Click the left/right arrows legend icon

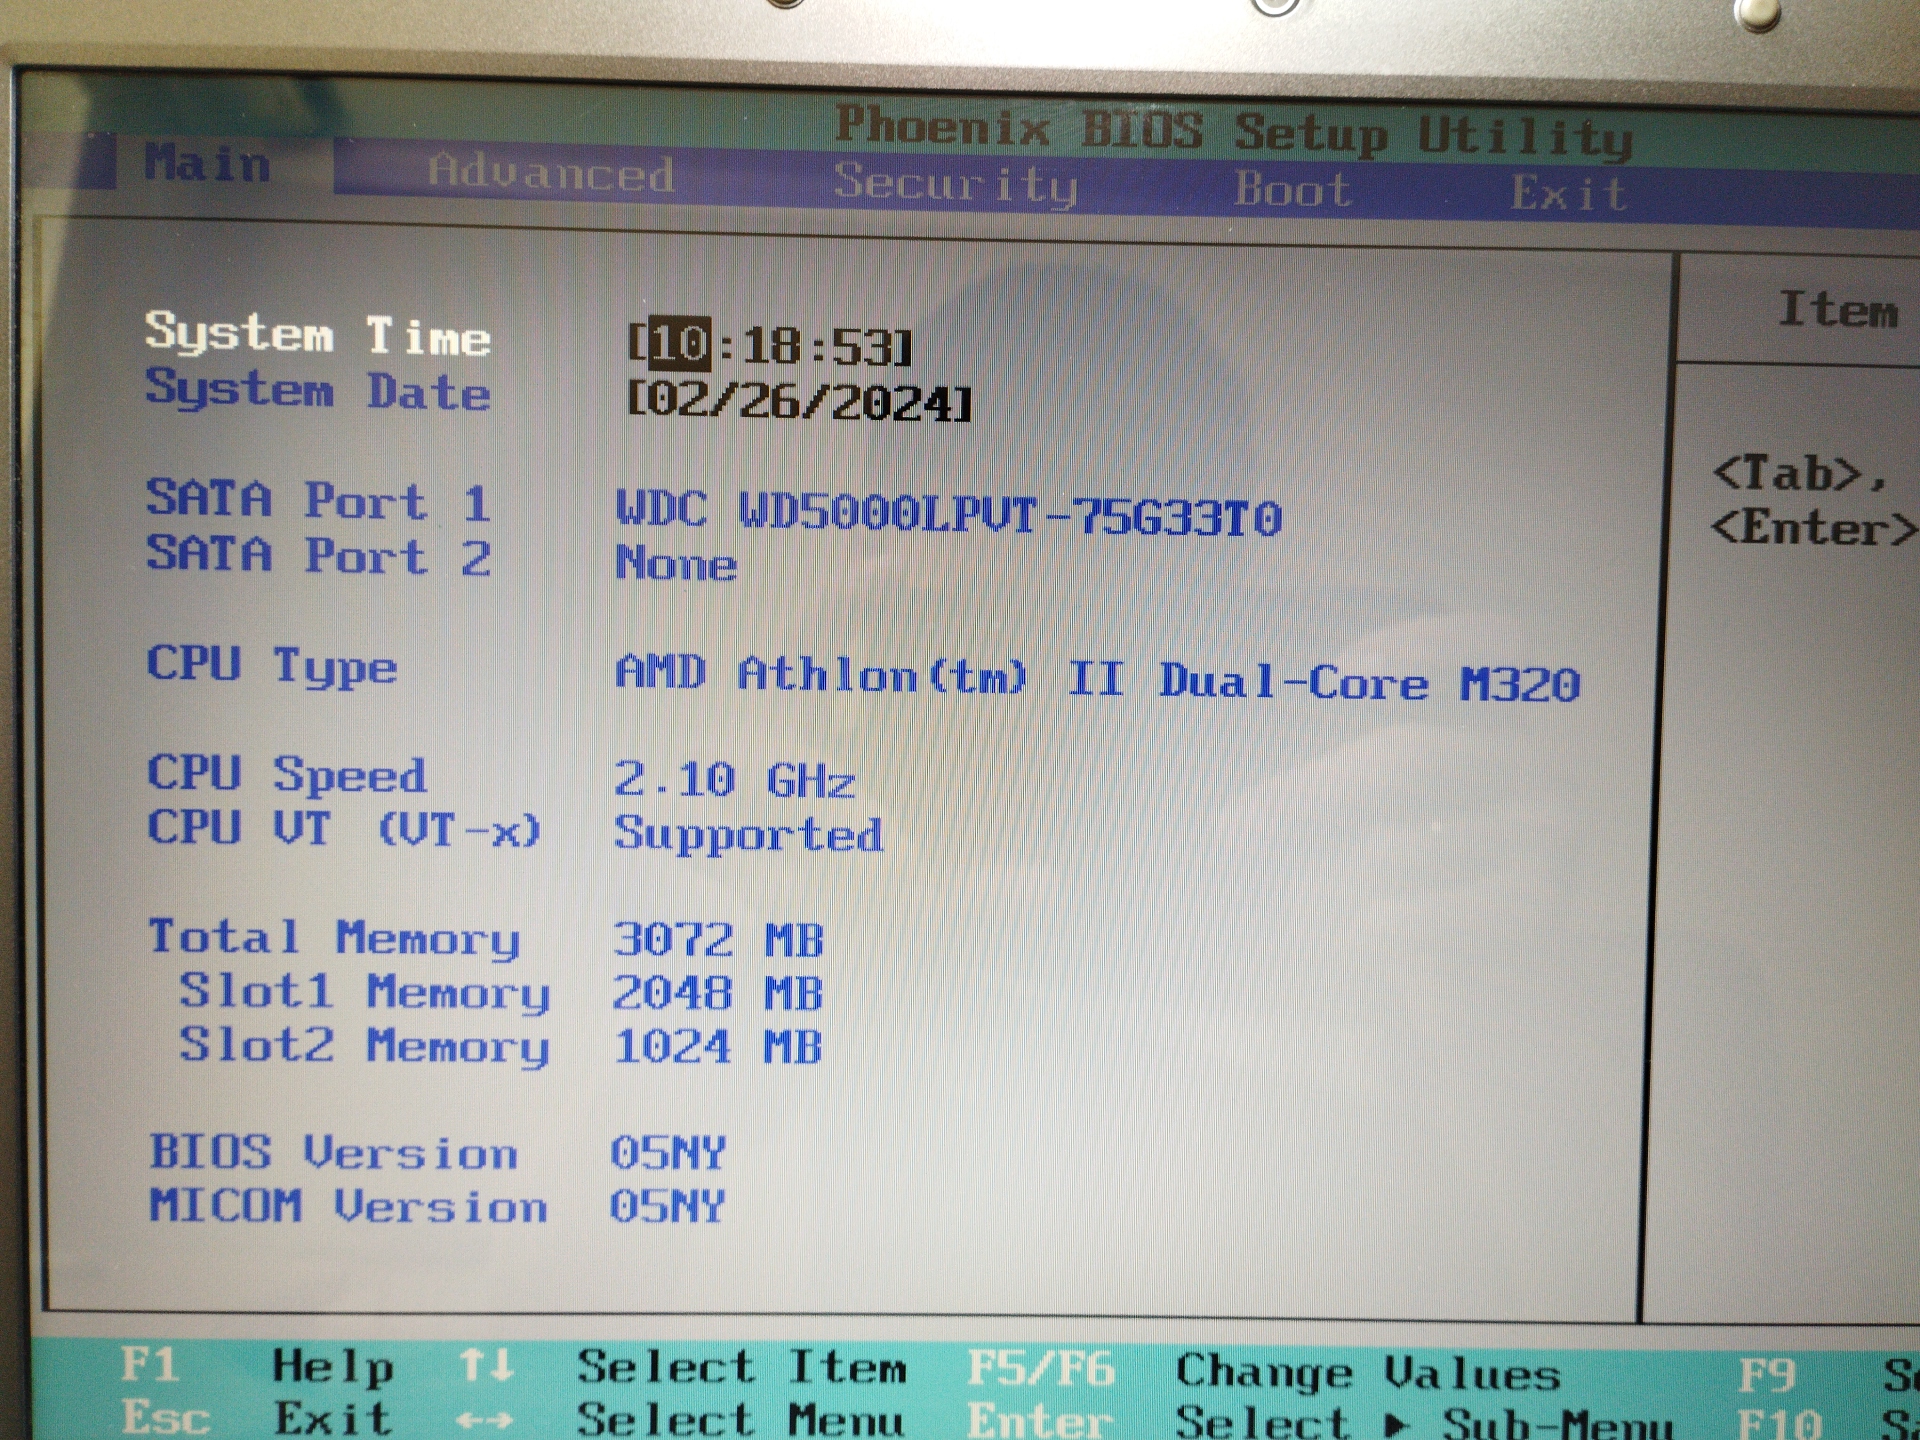(x=485, y=1420)
